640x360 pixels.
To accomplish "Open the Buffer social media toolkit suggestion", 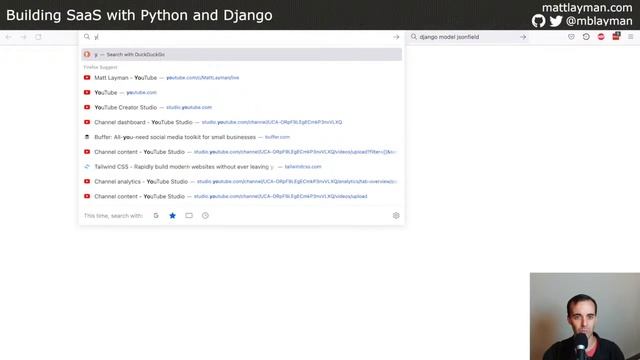I will point(241,137).
